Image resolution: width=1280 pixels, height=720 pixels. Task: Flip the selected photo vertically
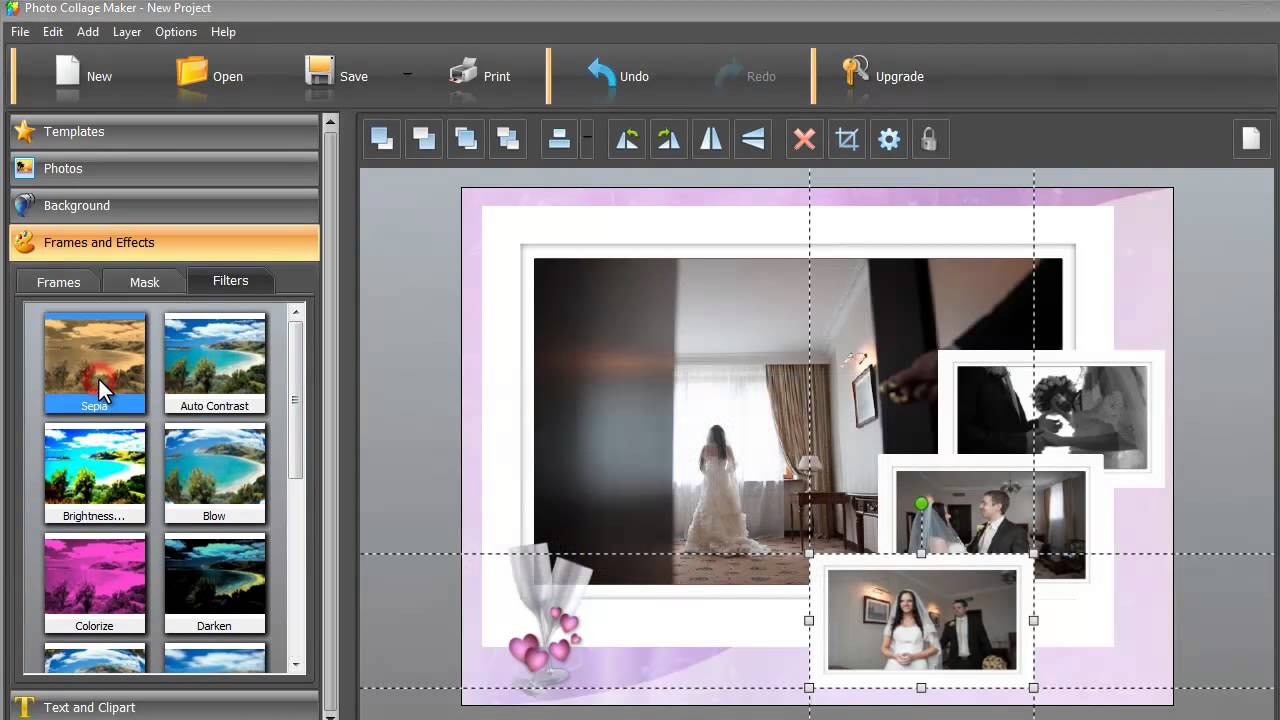click(x=753, y=139)
